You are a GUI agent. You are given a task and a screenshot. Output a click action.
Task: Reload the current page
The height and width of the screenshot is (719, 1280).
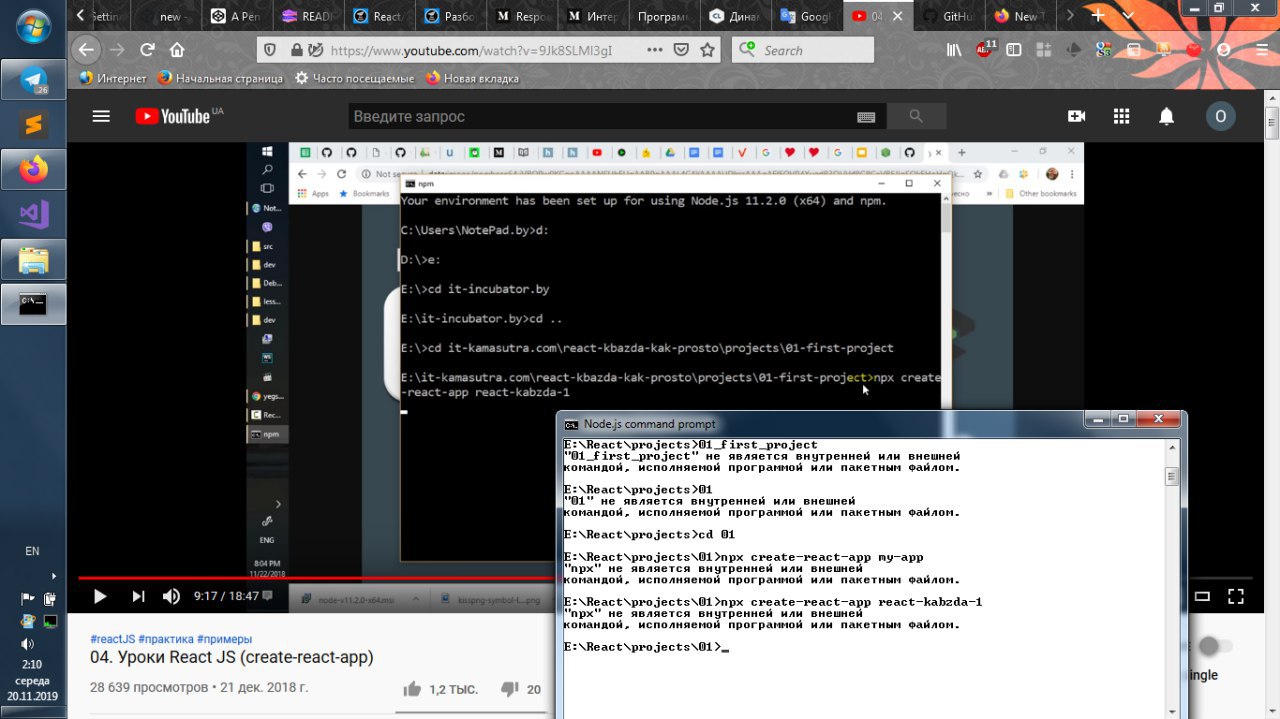(x=147, y=50)
